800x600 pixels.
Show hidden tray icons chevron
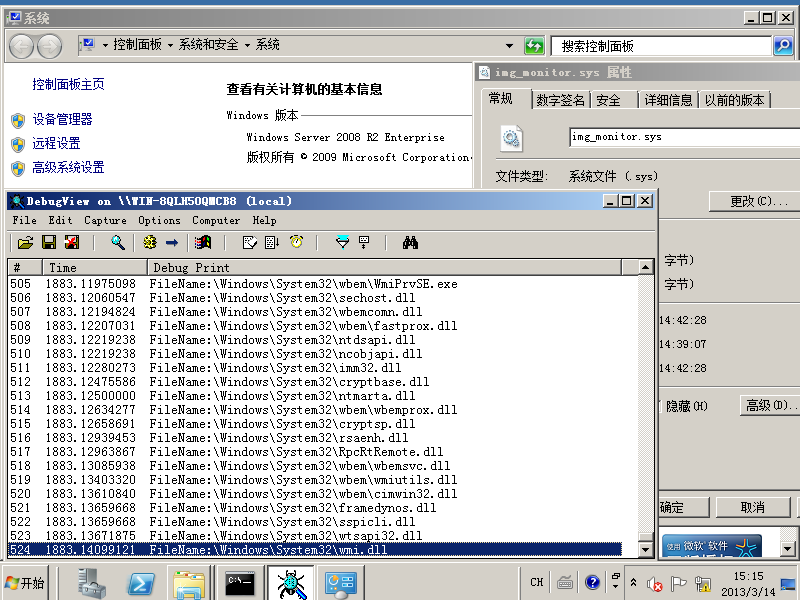634,582
